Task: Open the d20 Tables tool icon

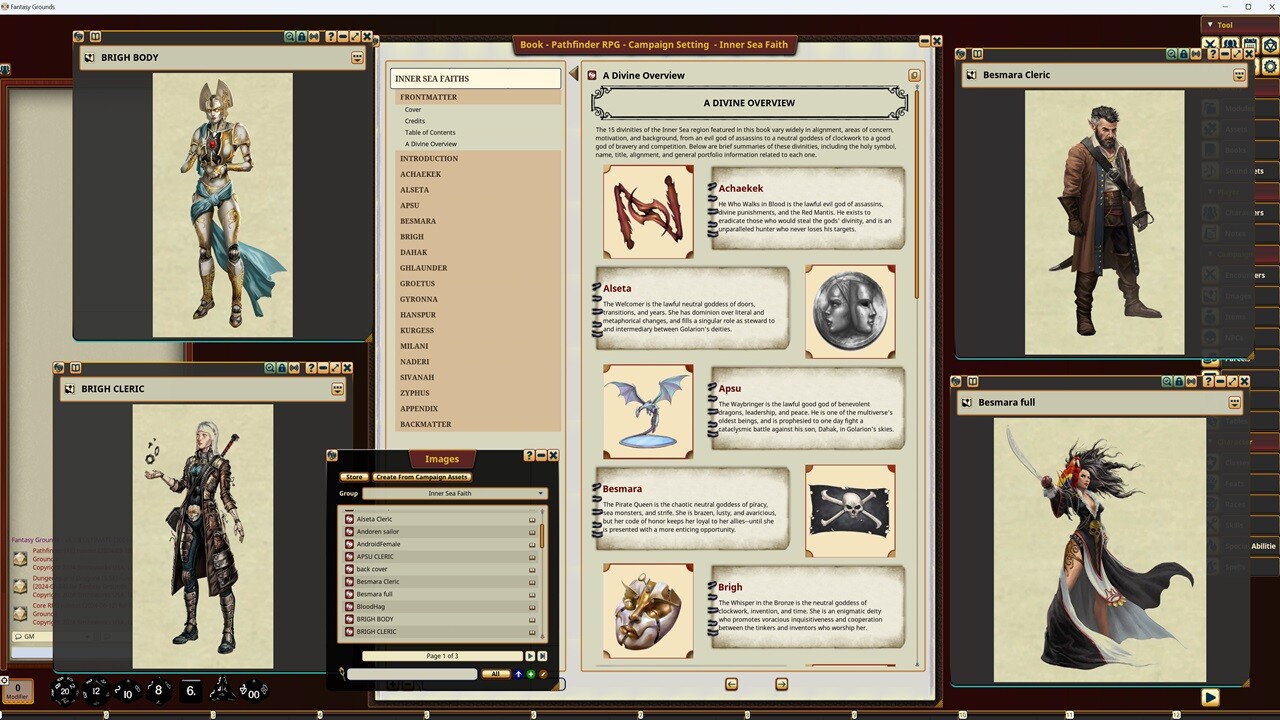Action: pyautogui.click(x=1269, y=43)
